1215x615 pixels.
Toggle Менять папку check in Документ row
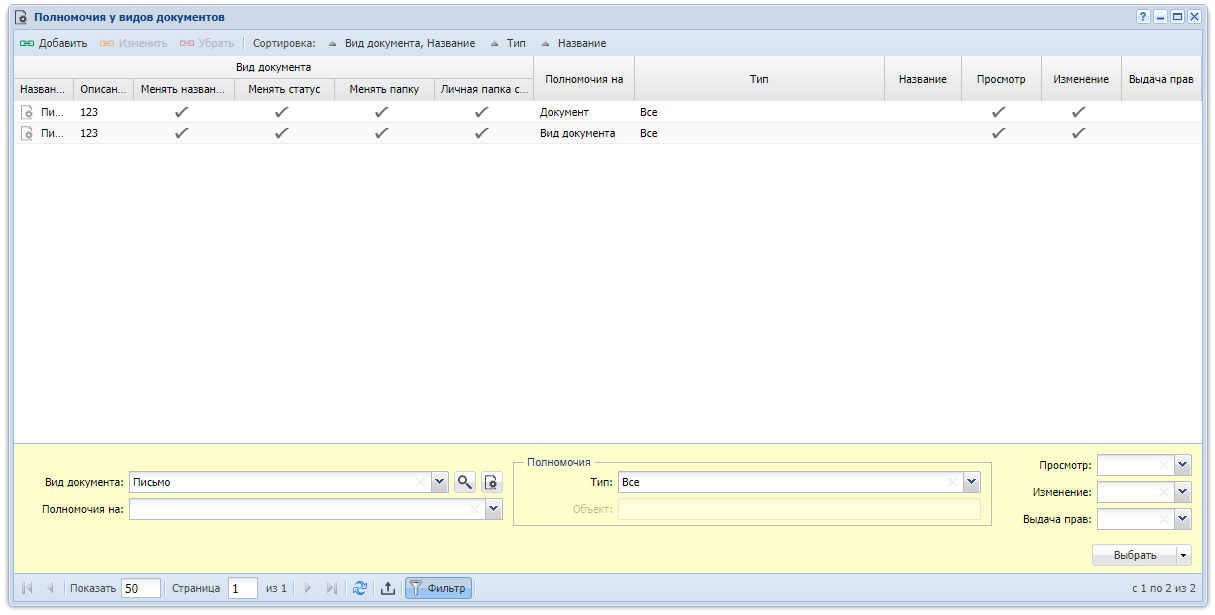[x=382, y=112]
